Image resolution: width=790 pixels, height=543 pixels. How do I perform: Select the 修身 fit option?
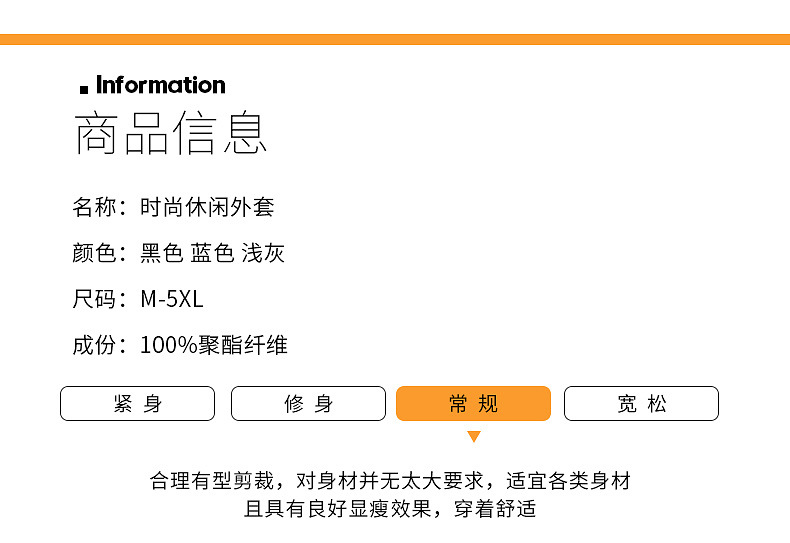pos(308,404)
